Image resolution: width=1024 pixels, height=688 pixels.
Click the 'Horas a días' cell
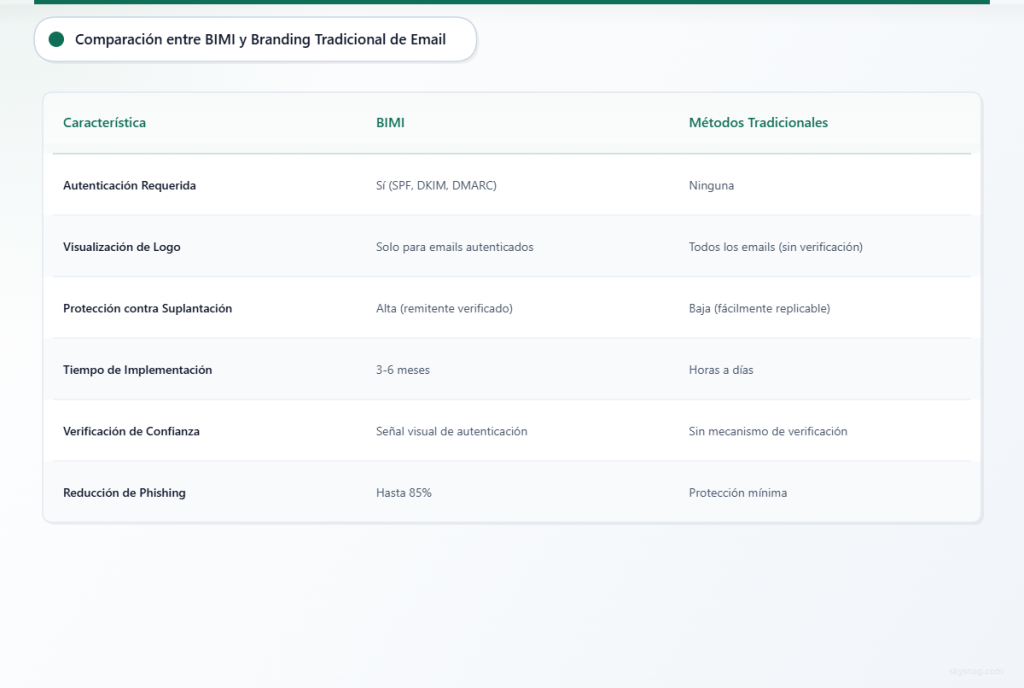pos(720,369)
